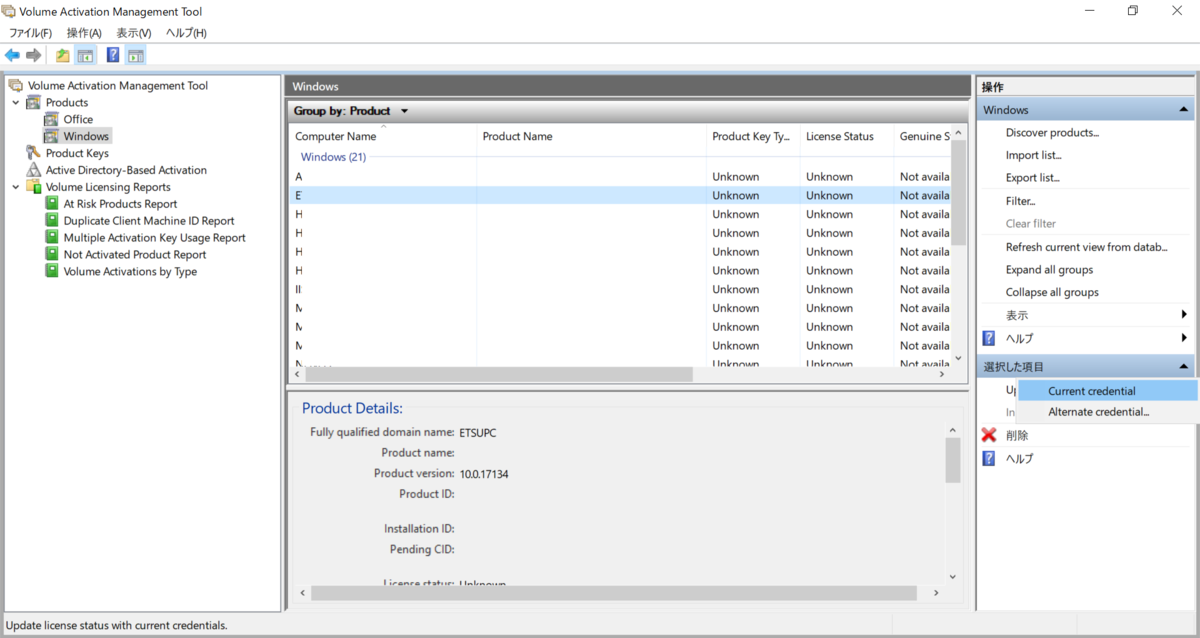Sort by the Product Name column

click(592, 137)
